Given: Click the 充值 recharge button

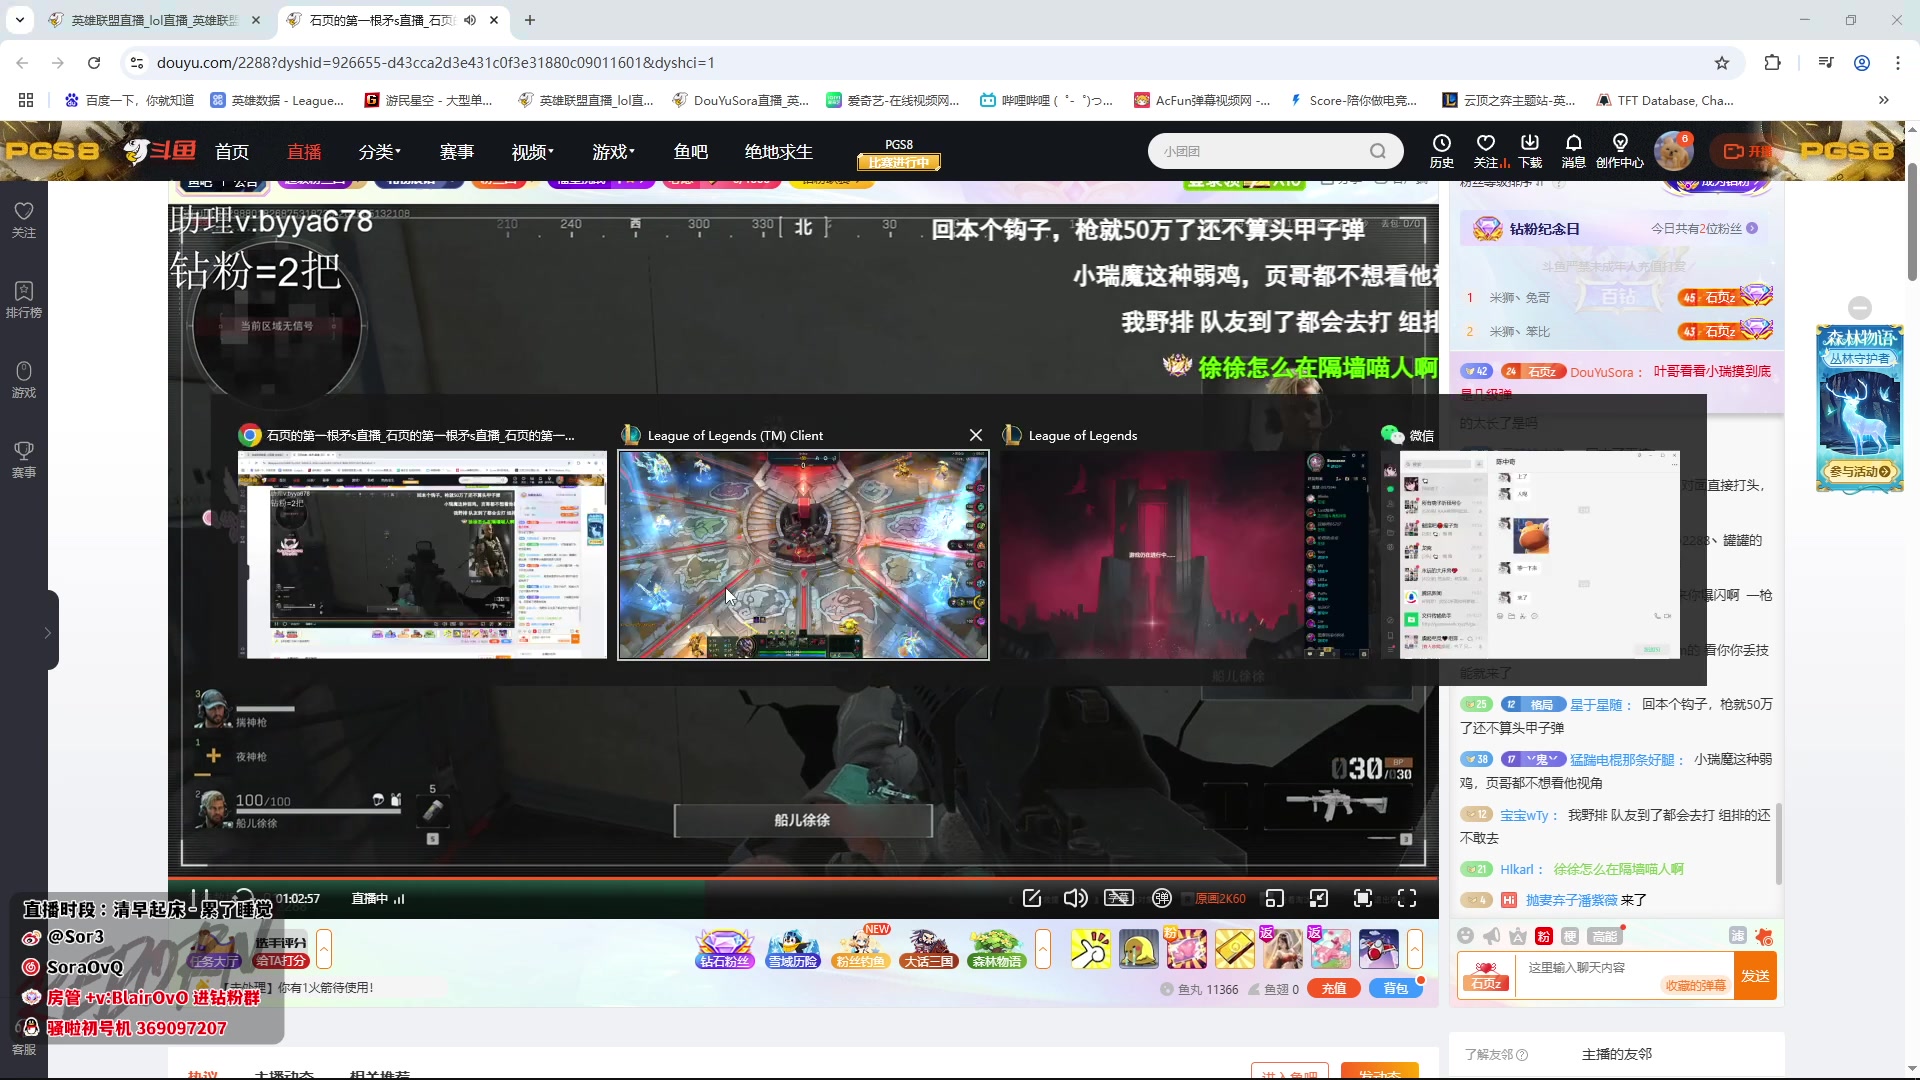Looking at the screenshot, I should click(x=1334, y=988).
